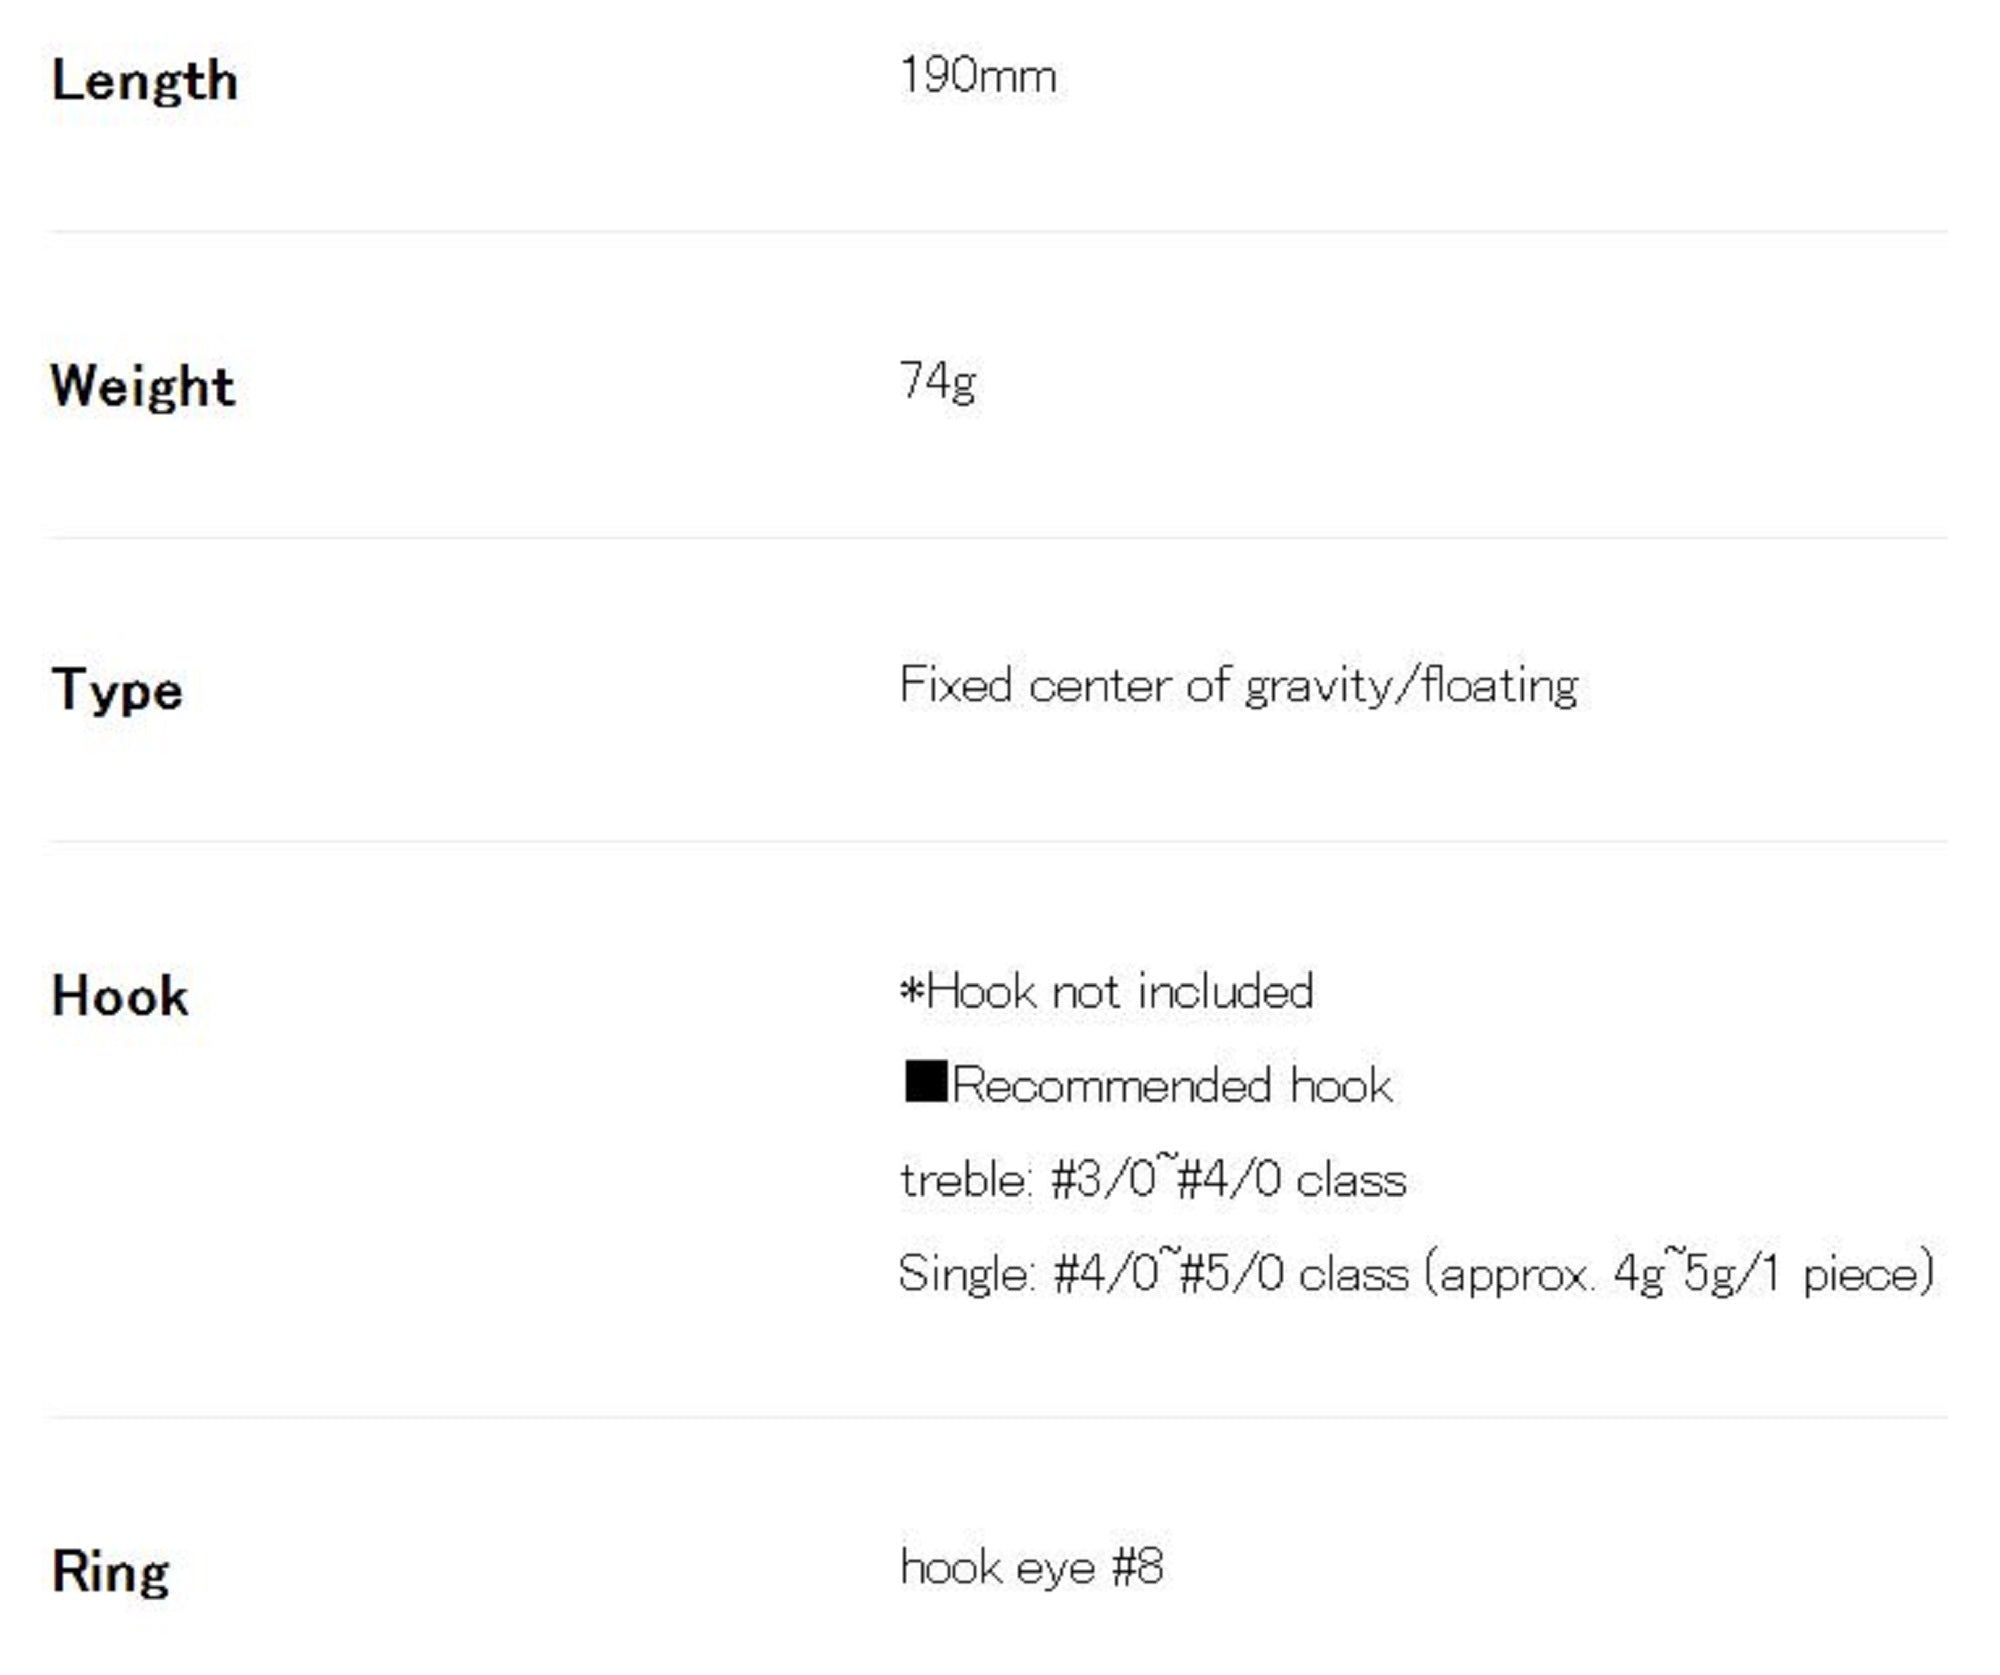This screenshot has height=1675, width=2000.
Task: Click the Ring row label
Action: (x=110, y=1571)
